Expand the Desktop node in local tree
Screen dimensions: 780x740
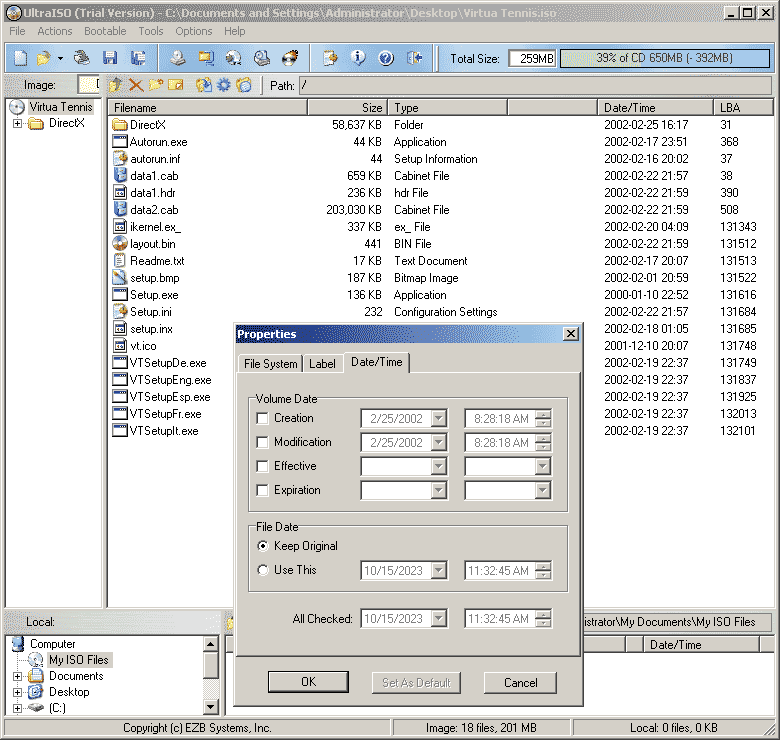click(x=17, y=692)
